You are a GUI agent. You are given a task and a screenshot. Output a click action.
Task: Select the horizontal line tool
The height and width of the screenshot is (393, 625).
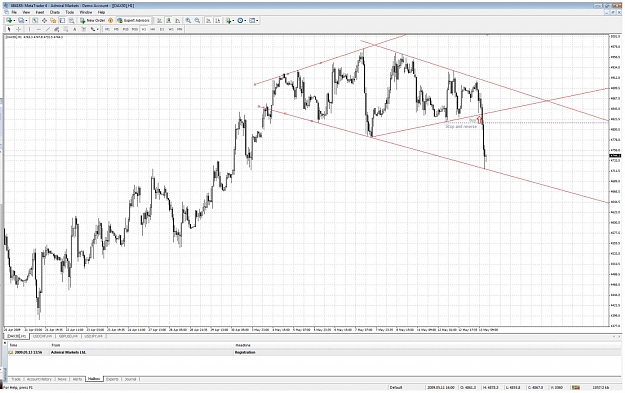click(39, 29)
